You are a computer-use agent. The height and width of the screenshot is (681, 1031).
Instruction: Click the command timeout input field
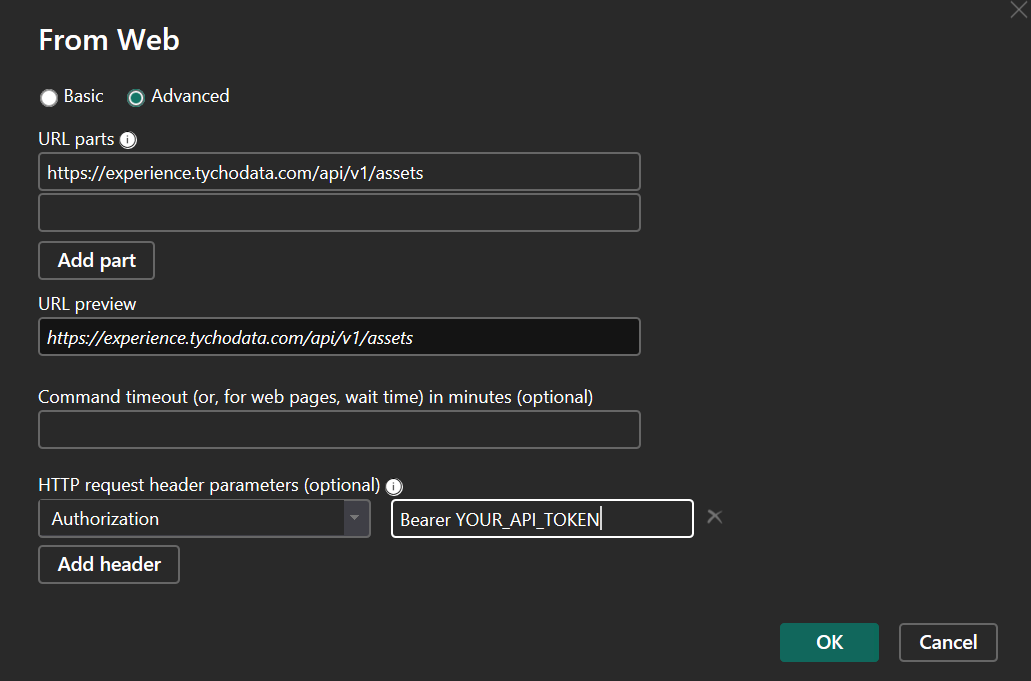[339, 429]
